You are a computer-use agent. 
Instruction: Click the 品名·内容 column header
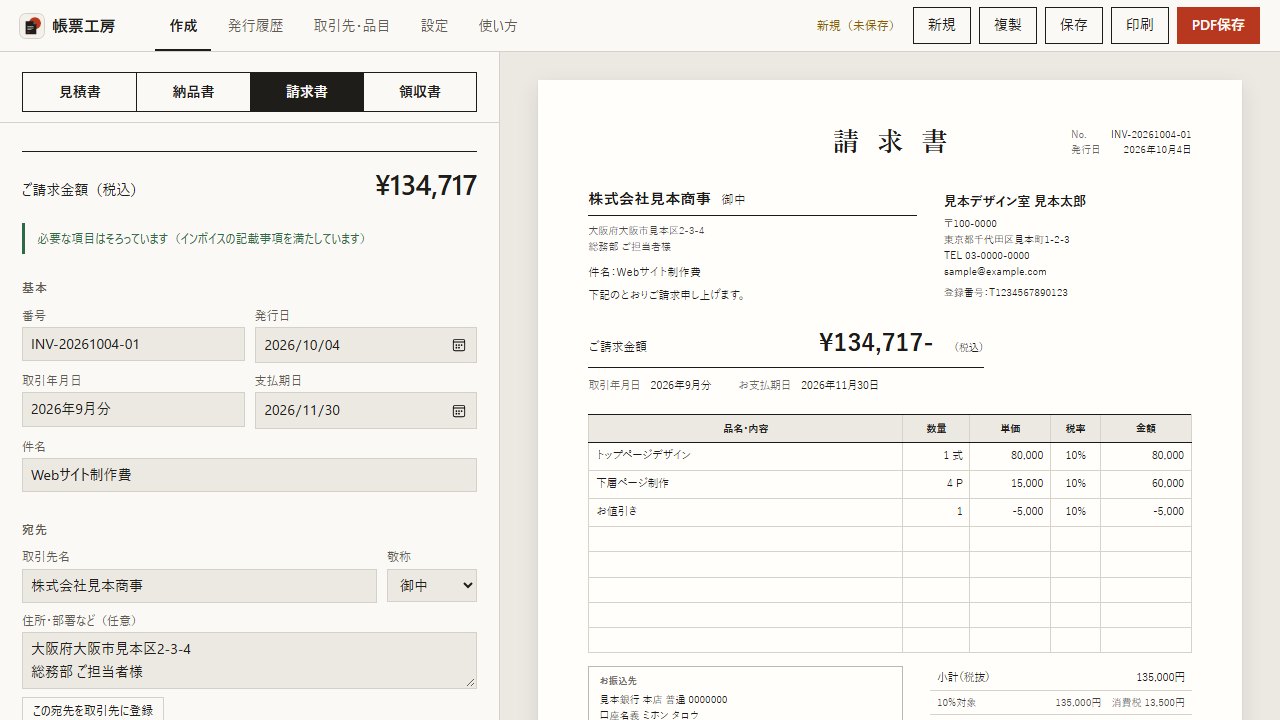(745, 429)
